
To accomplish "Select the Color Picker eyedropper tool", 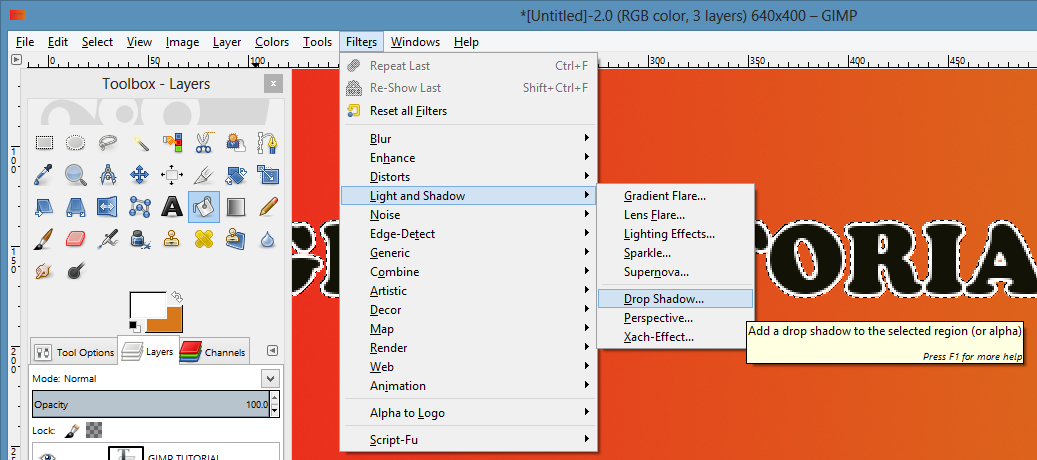I will click(44, 174).
